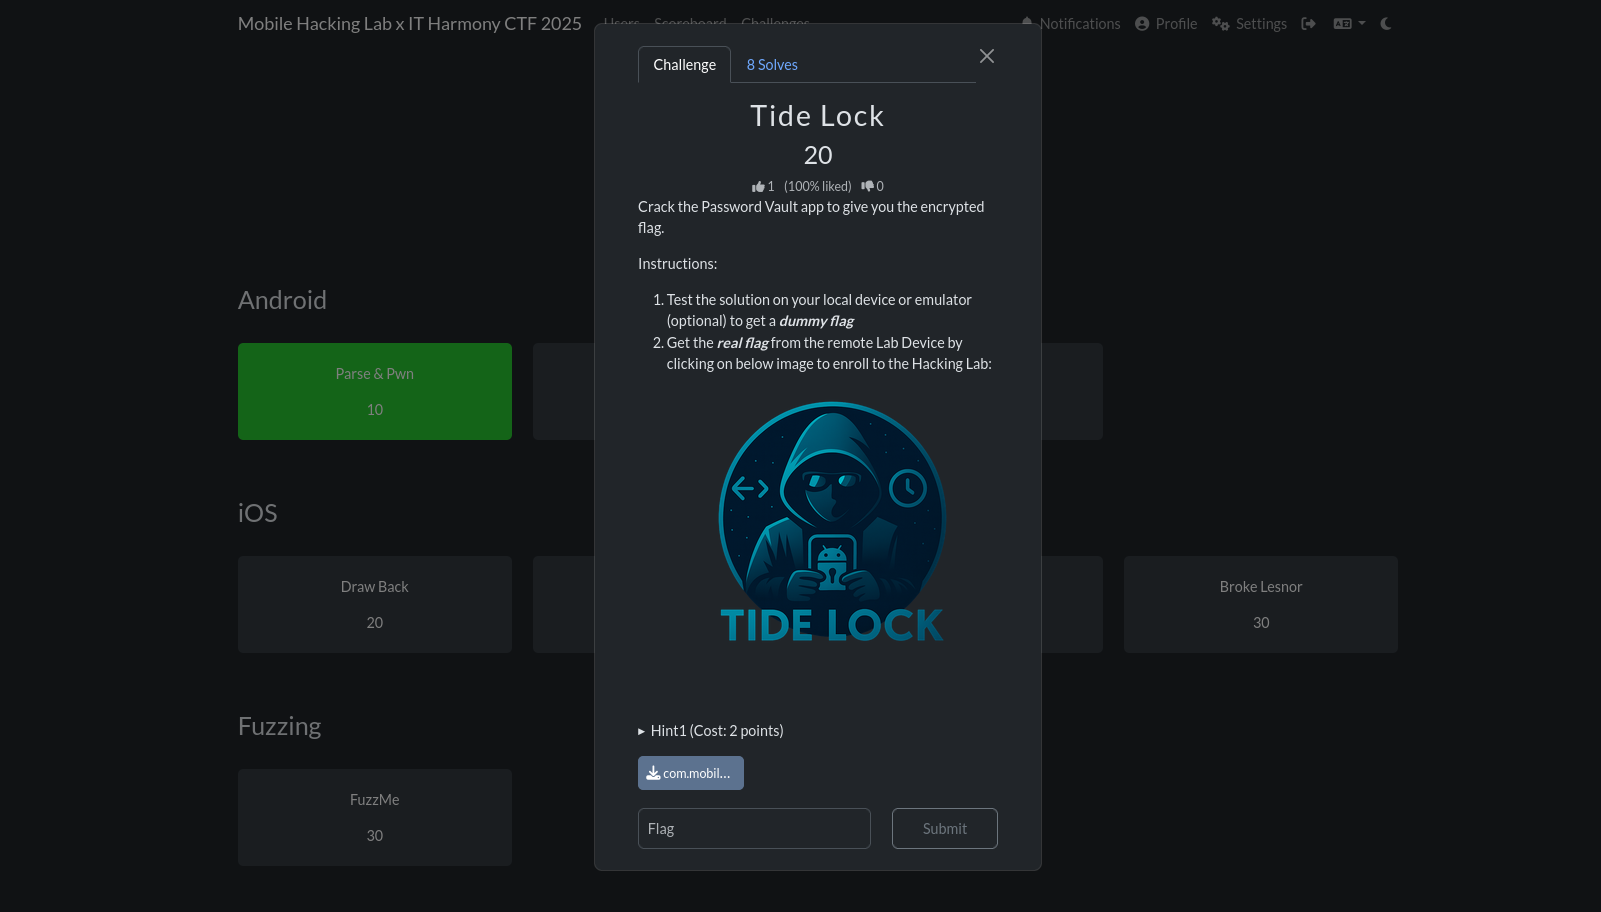The width and height of the screenshot is (1601, 912).
Task: Open Settings via the gears icon
Action: pos(1220,23)
